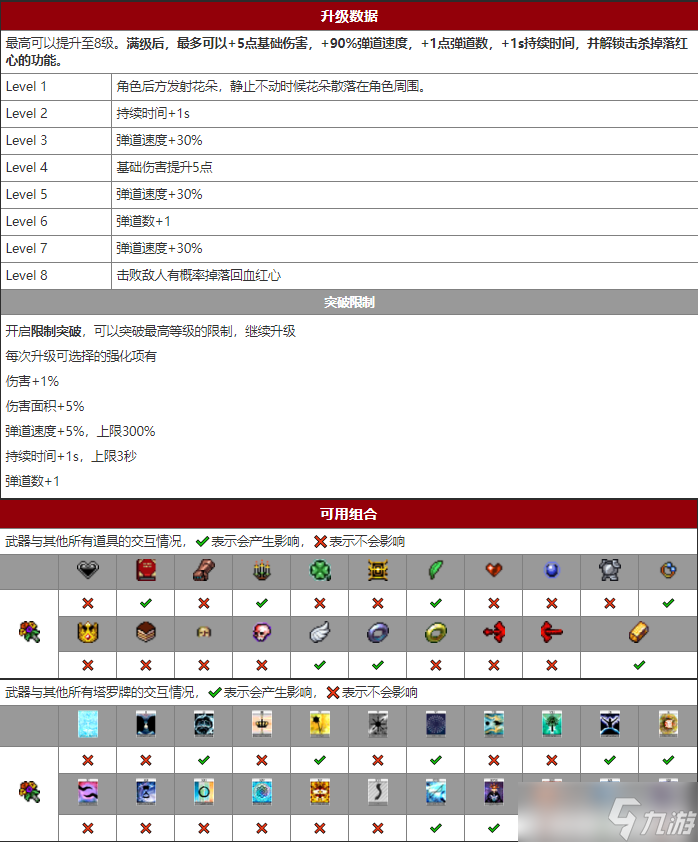Open the pale cyan tarot card

(88, 724)
